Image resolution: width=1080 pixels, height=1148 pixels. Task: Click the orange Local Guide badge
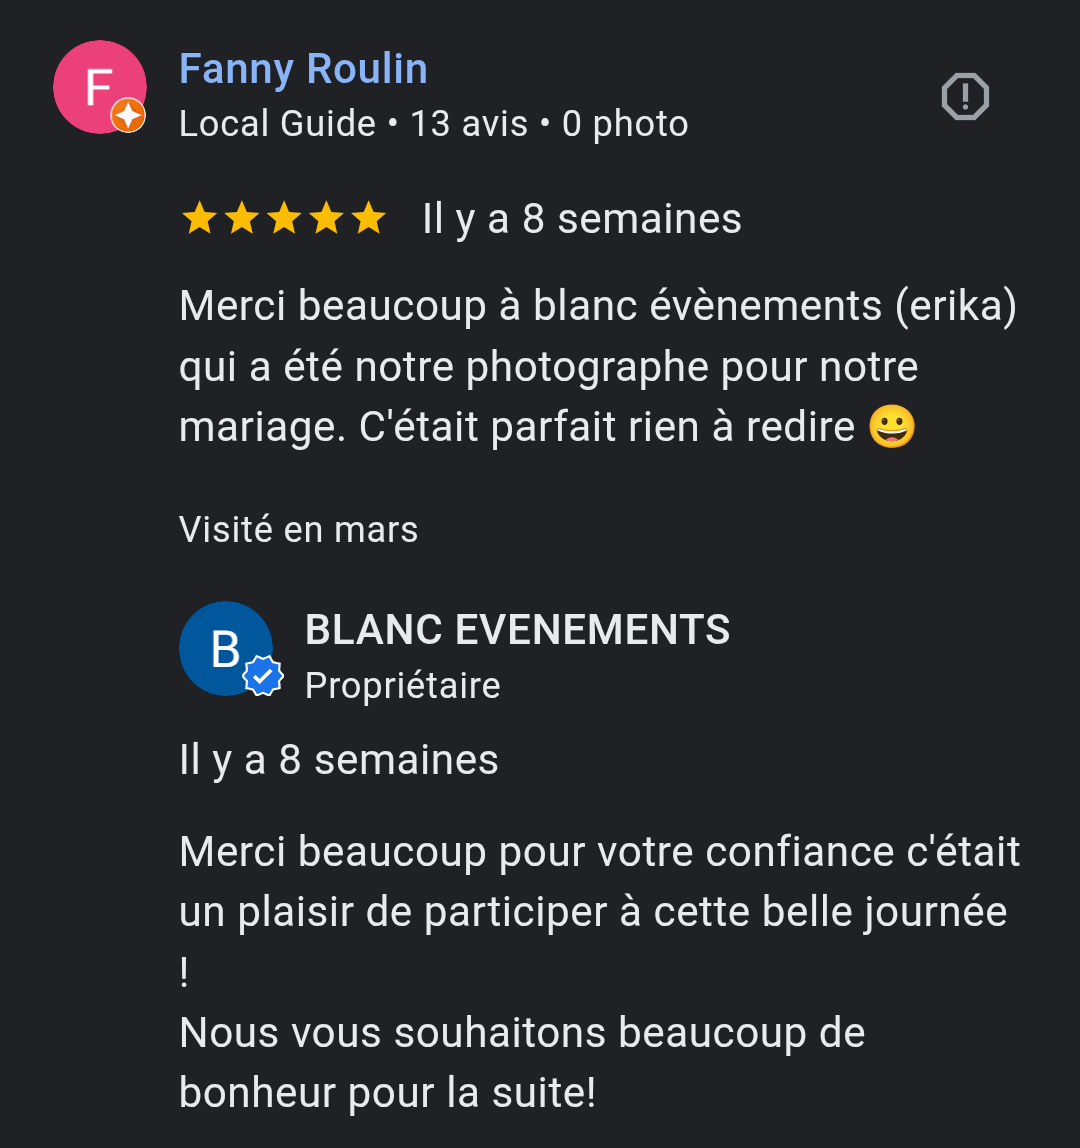(x=128, y=116)
